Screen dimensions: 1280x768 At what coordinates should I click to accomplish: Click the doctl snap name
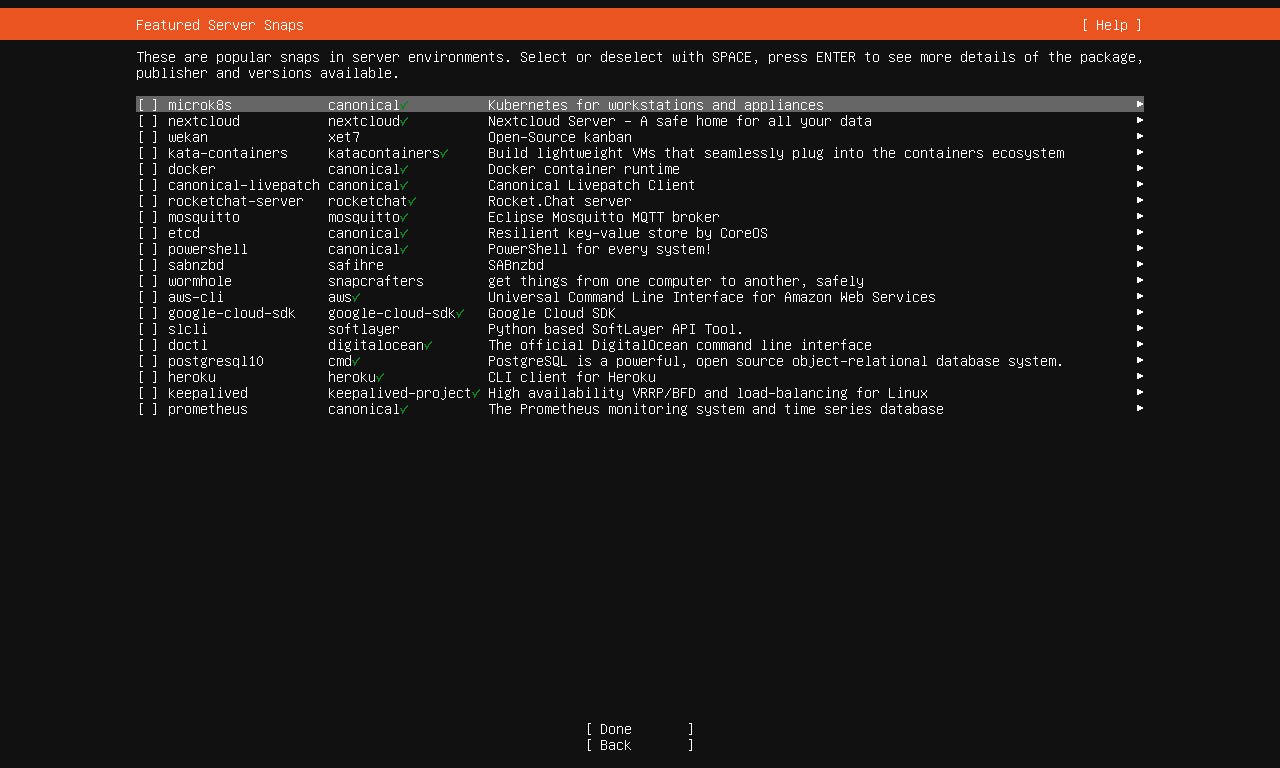point(188,345)
